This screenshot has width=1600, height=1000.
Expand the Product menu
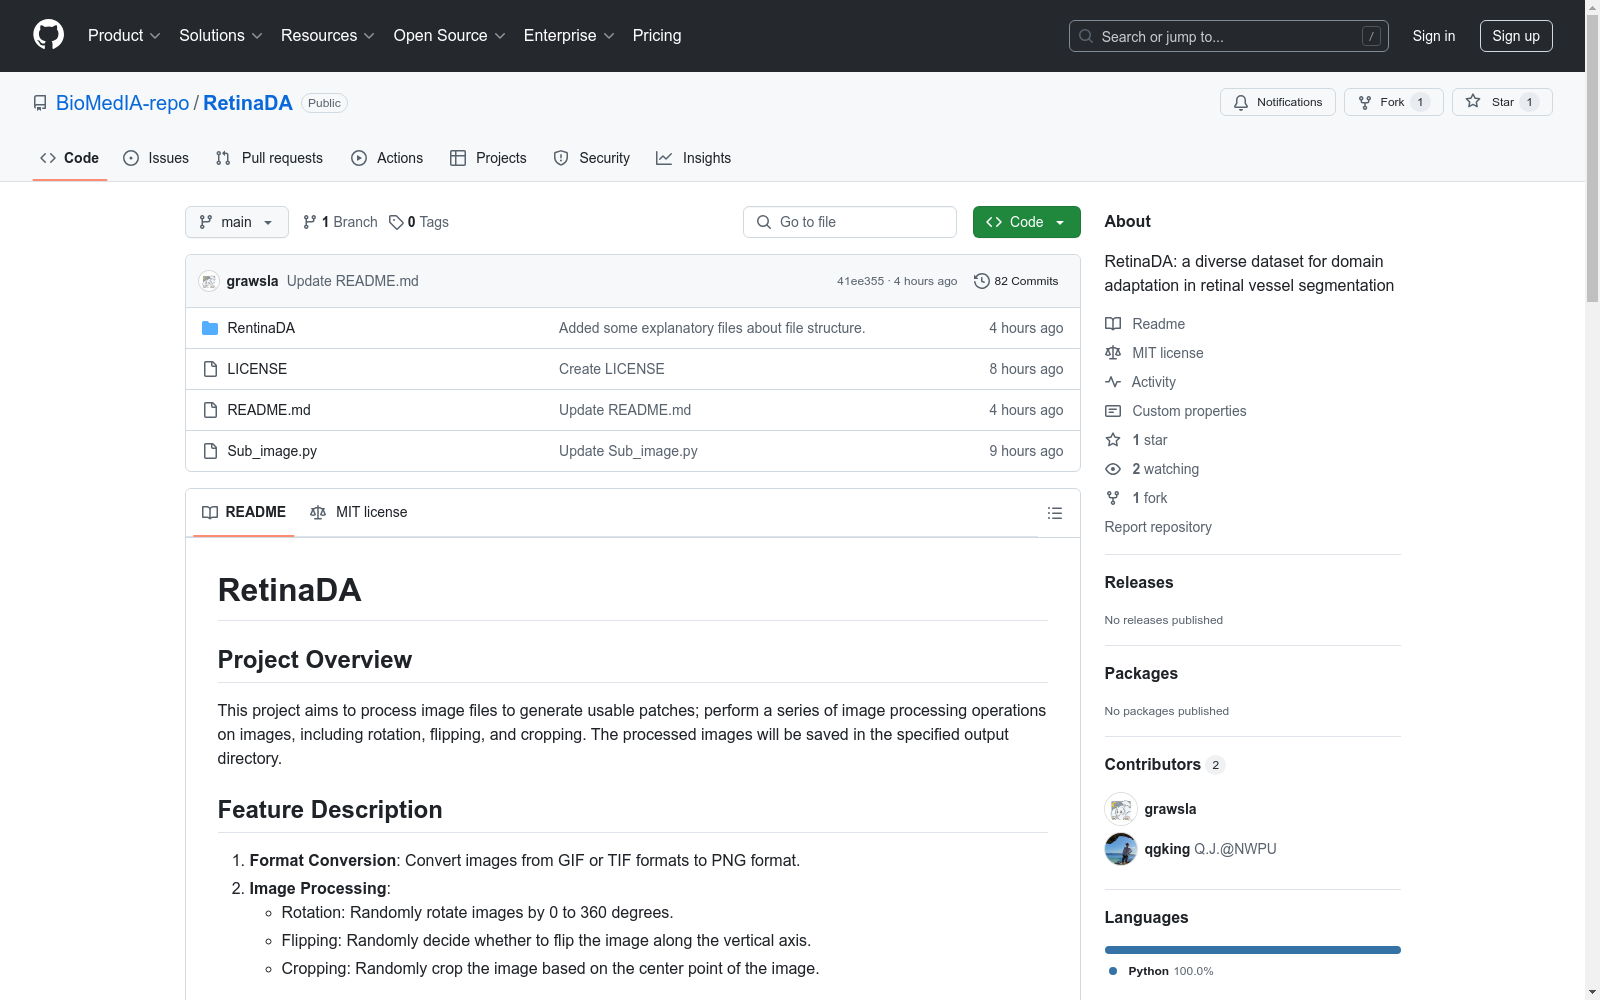tap(124, 36)
